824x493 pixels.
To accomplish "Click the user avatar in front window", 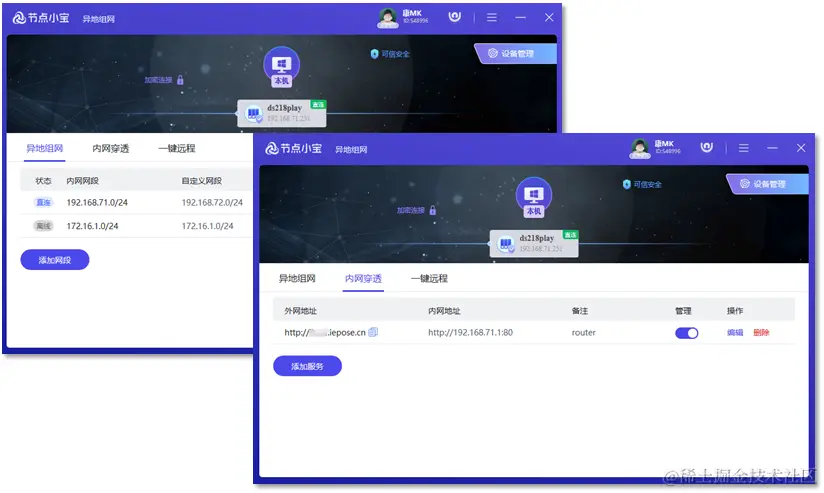I will pyautogui.click(x=640, y=148).
